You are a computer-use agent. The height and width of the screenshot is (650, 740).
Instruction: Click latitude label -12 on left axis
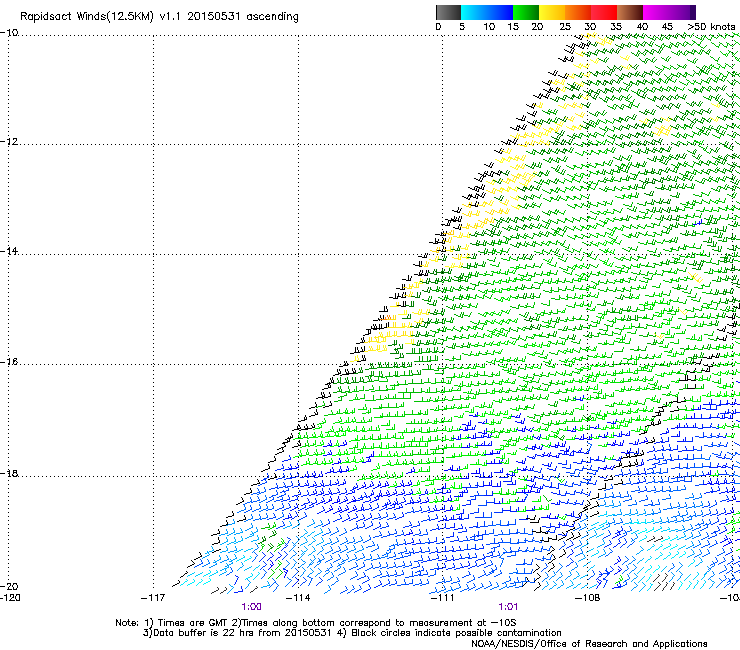[9, 142]
